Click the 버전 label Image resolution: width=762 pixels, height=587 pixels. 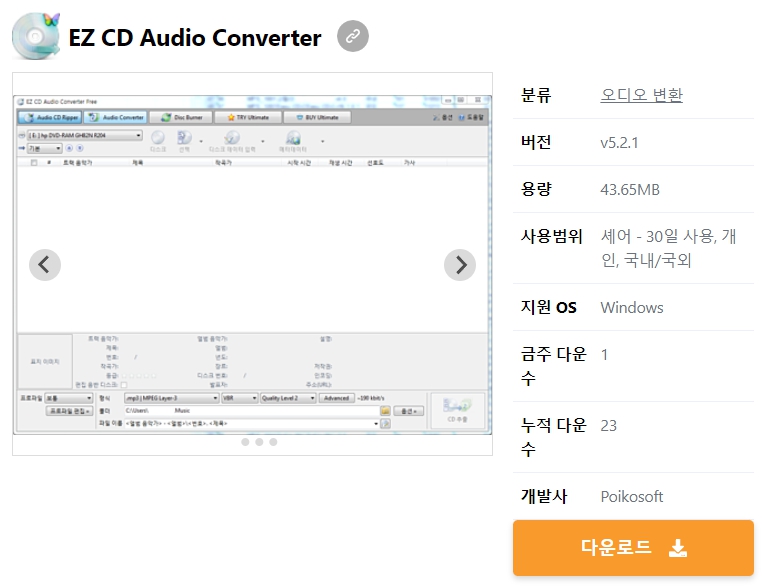[536, 142]
